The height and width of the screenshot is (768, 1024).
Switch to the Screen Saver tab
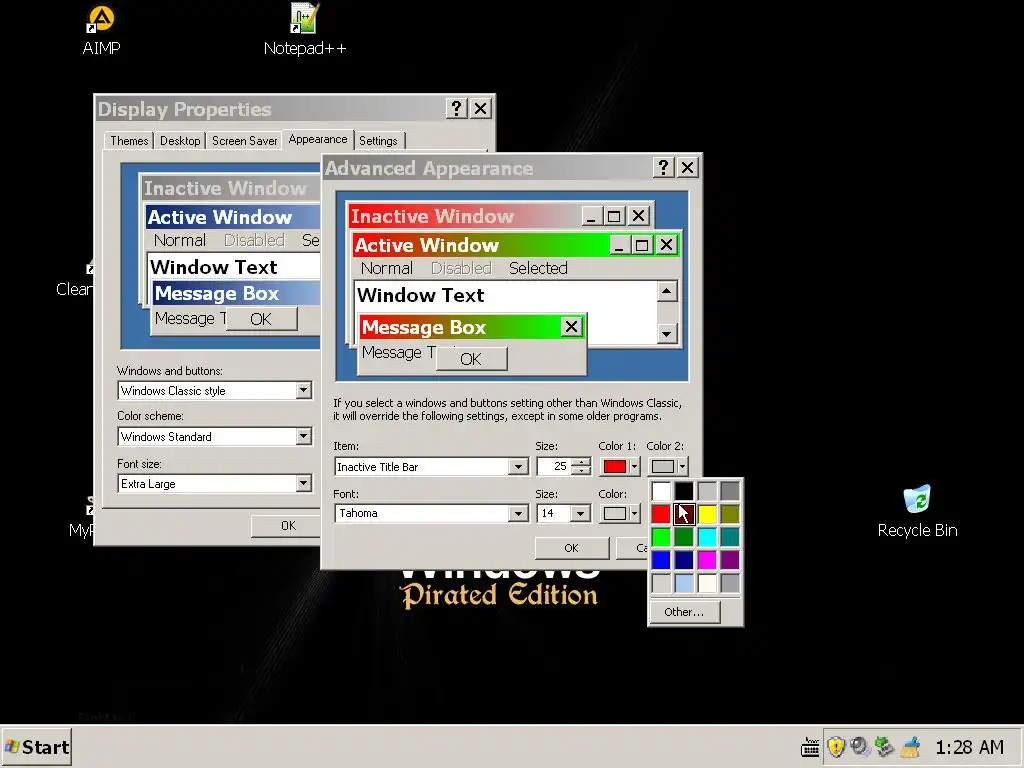[x=244, y=140]
